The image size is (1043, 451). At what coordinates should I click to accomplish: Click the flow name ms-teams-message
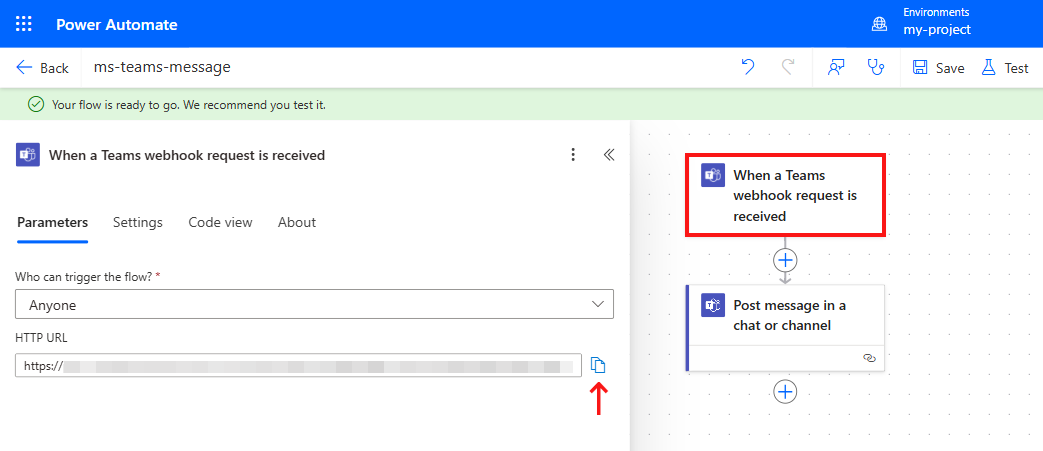click(x=162, y=67)
